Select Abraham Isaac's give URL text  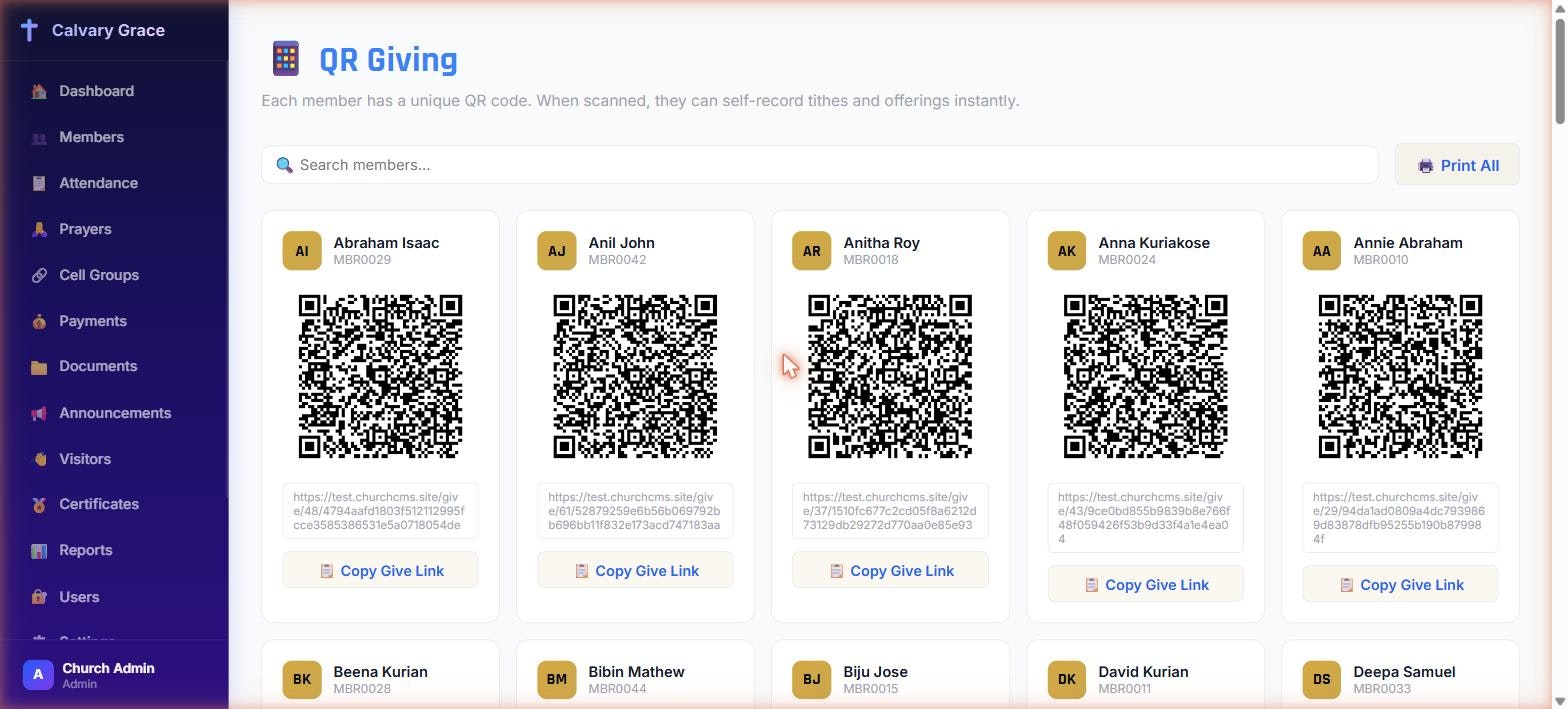tap(380, 511)
